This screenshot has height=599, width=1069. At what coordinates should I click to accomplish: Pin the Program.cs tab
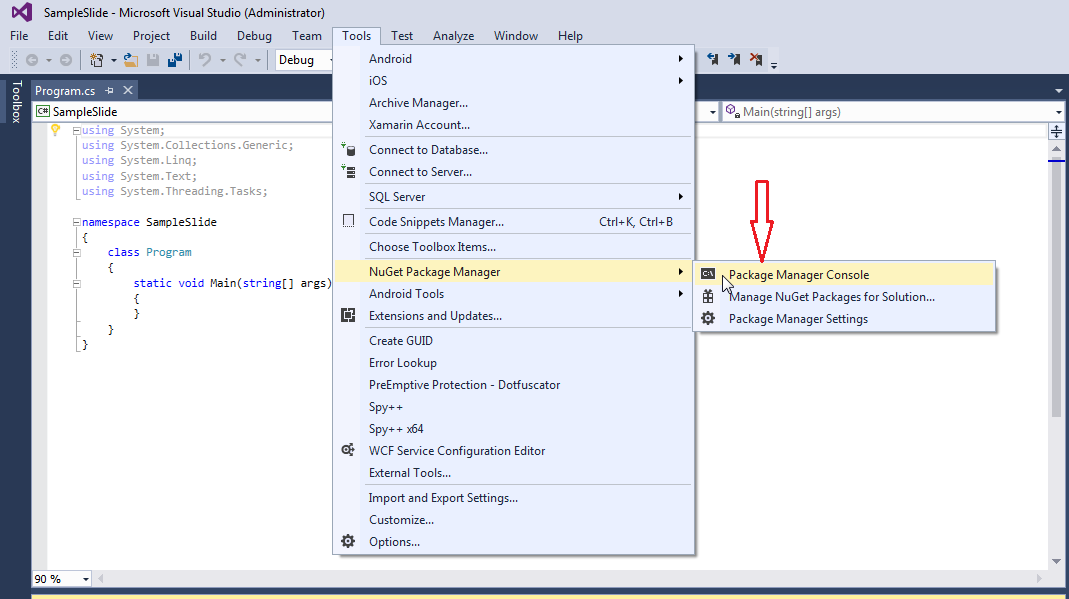click(x=109, y=90)
